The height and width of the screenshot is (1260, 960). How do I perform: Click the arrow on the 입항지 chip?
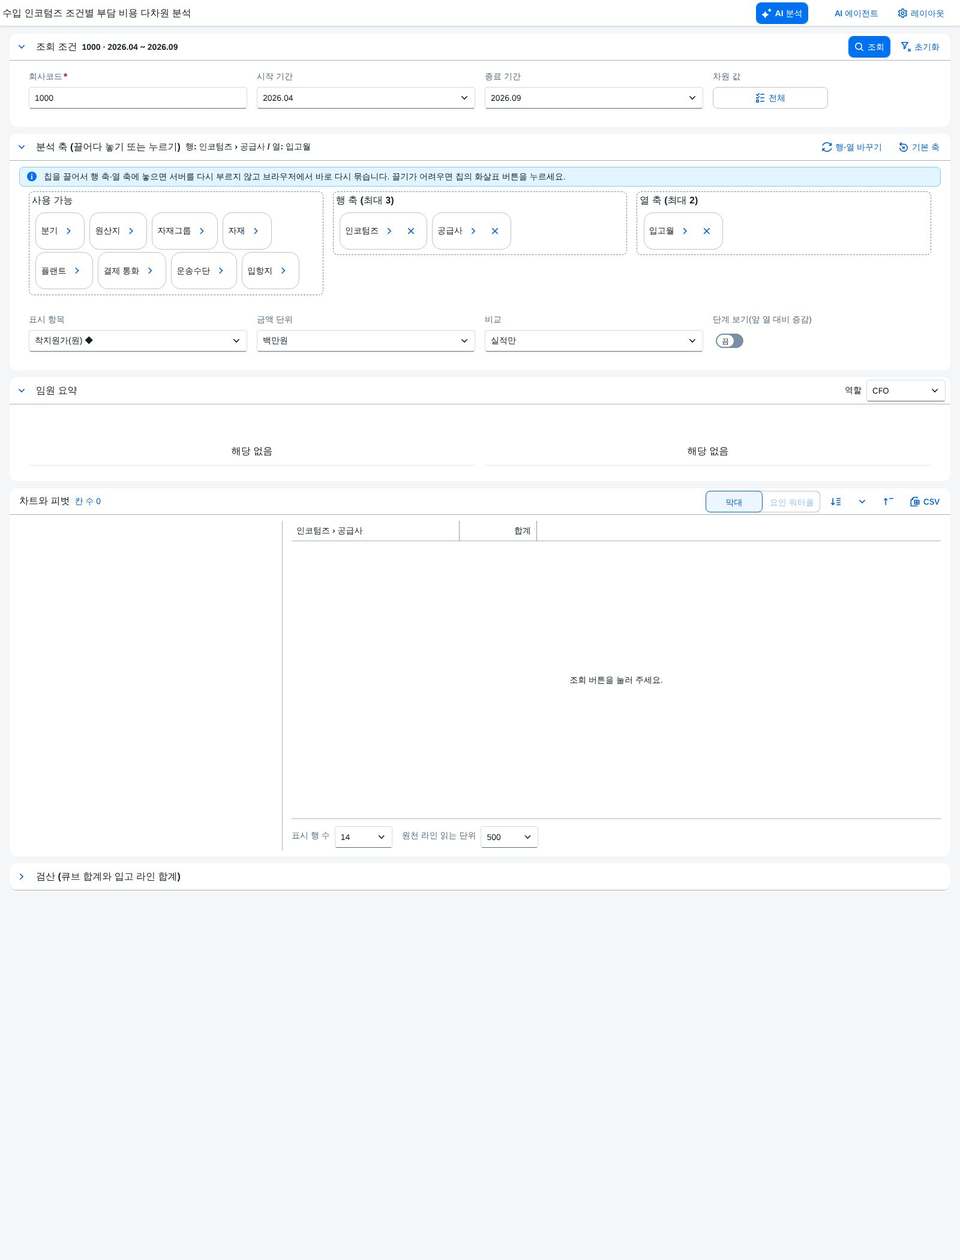[283, 271]
